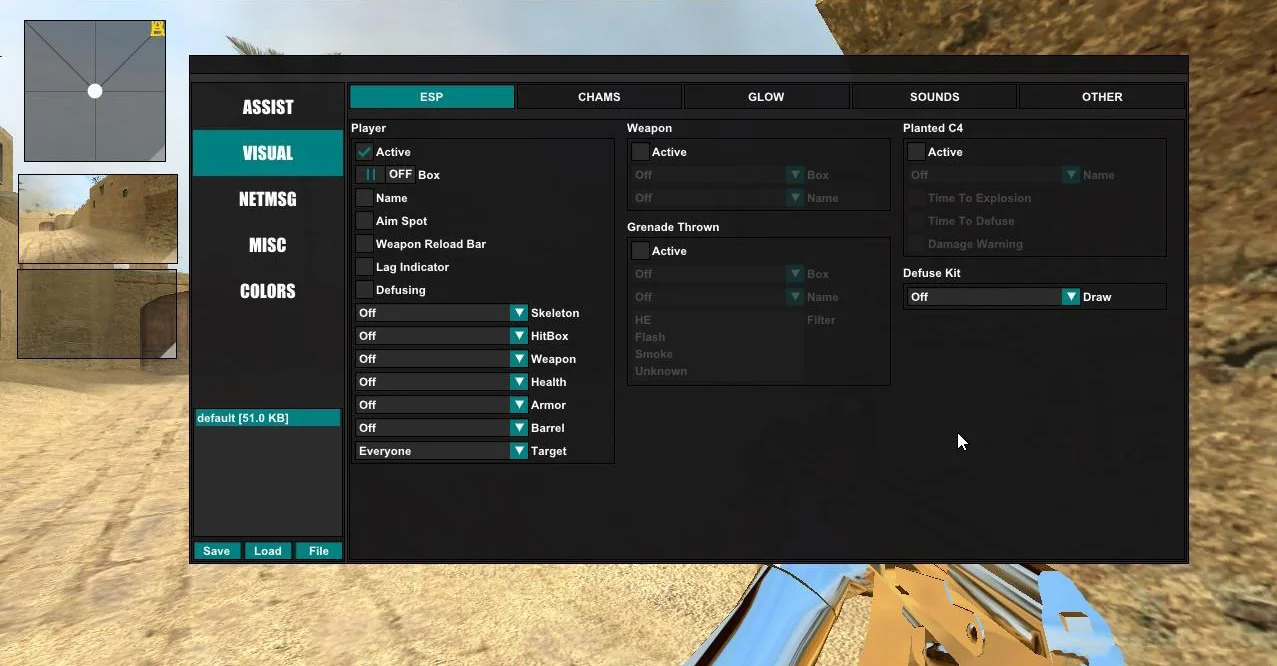Enable the Player Name checkbox
Image resolution: width=1277 pixels, height=666 pixels.
point(364,198)
